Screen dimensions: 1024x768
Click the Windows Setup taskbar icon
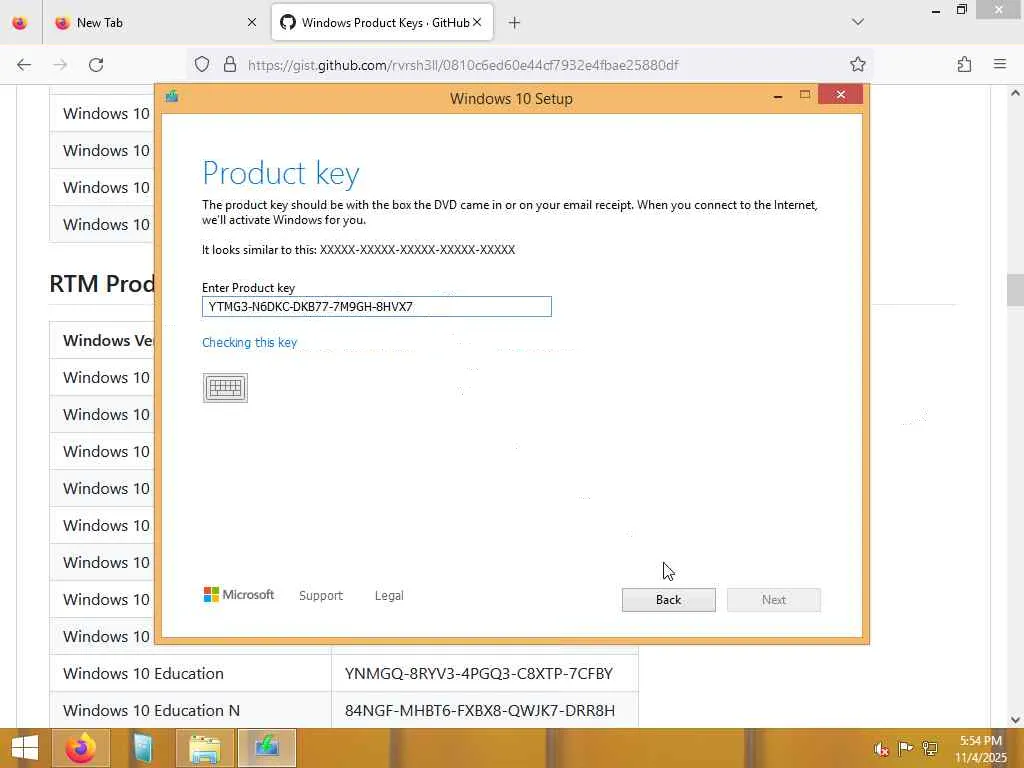[x=267, y=748]
